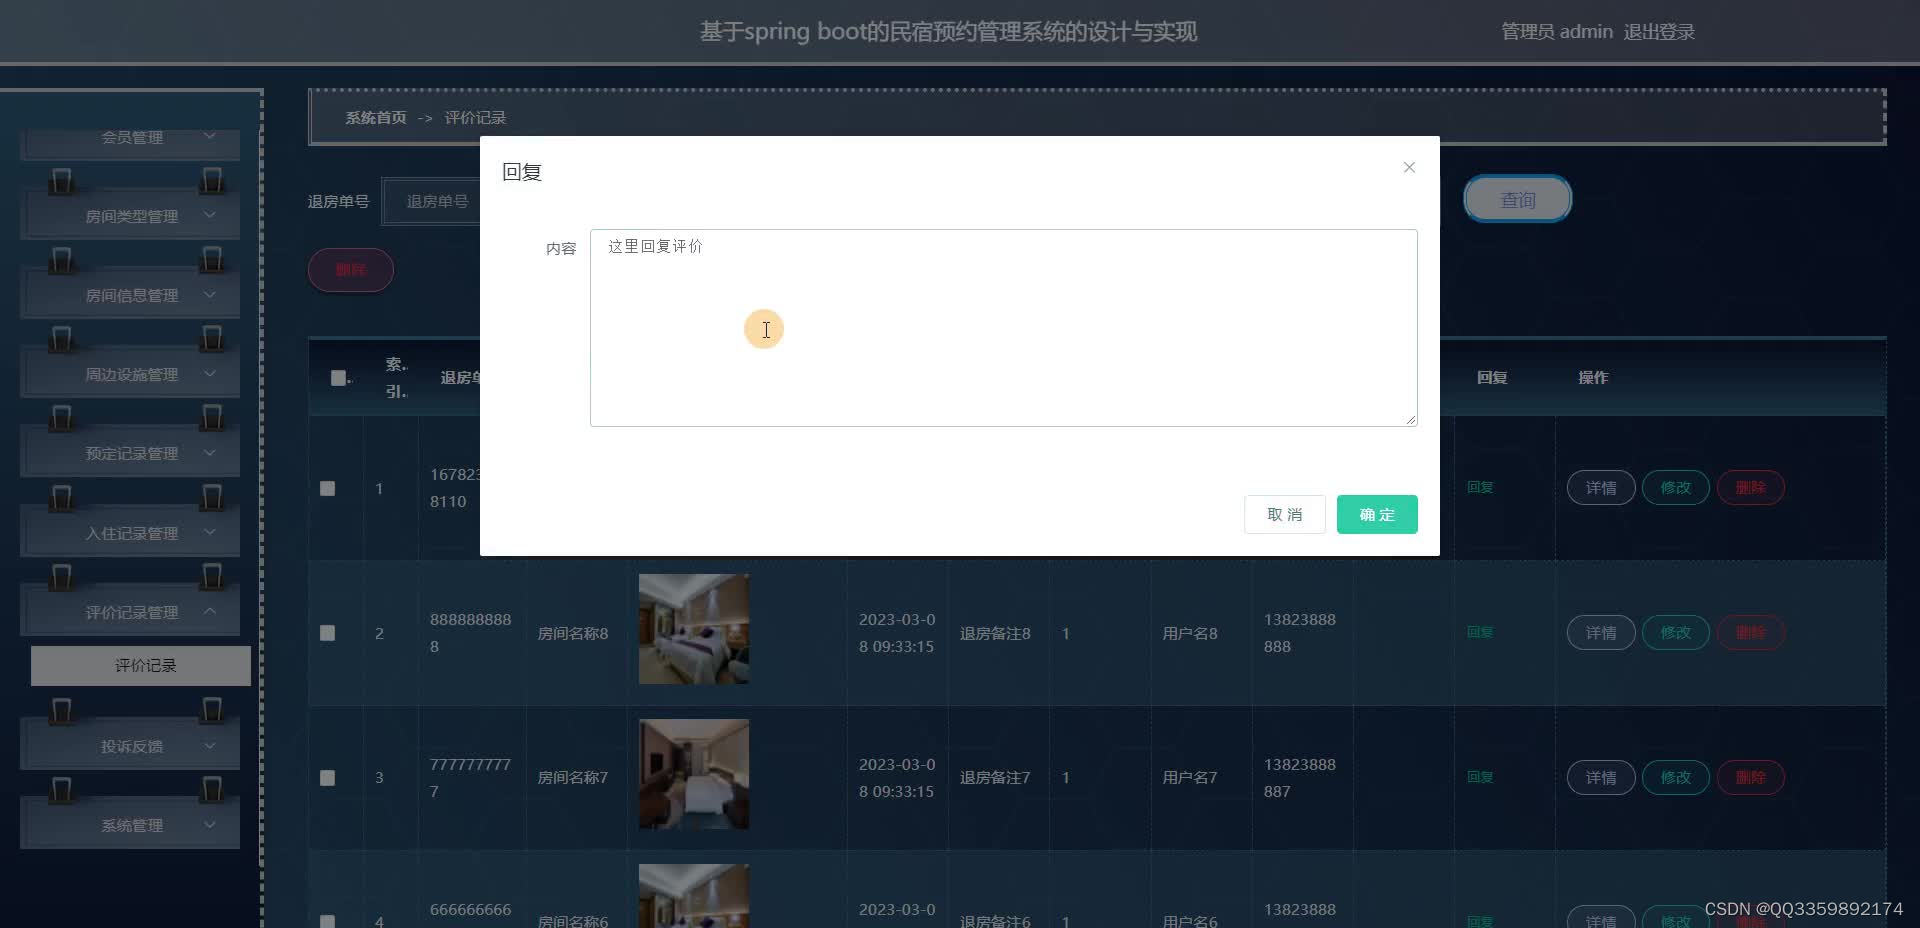Click the 退房备注7 cell
The image size is (1920, 928).
tap(995, 778)
